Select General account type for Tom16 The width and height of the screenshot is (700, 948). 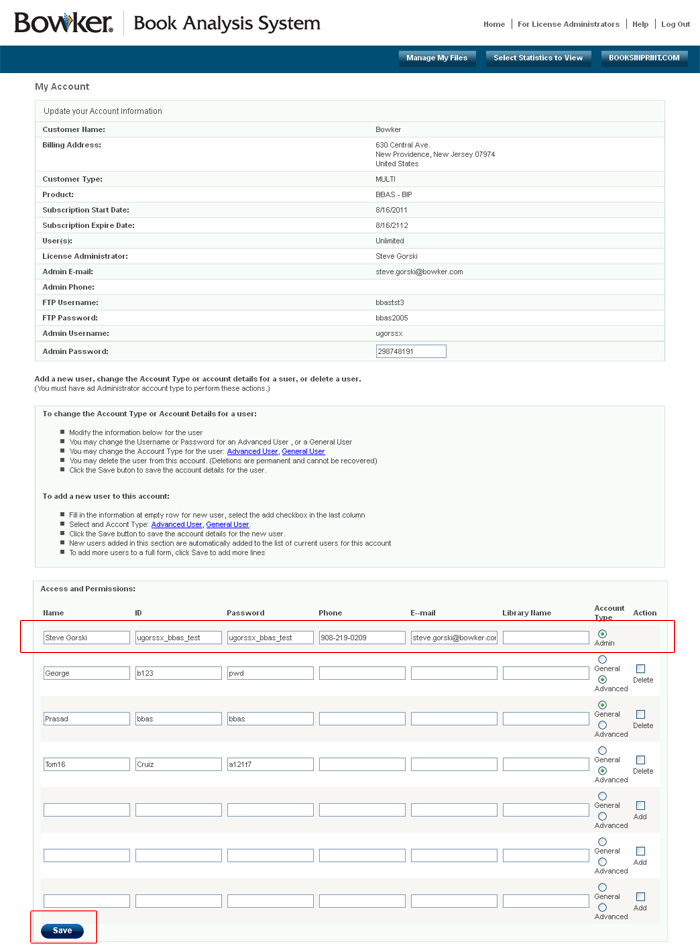point(602,750)
